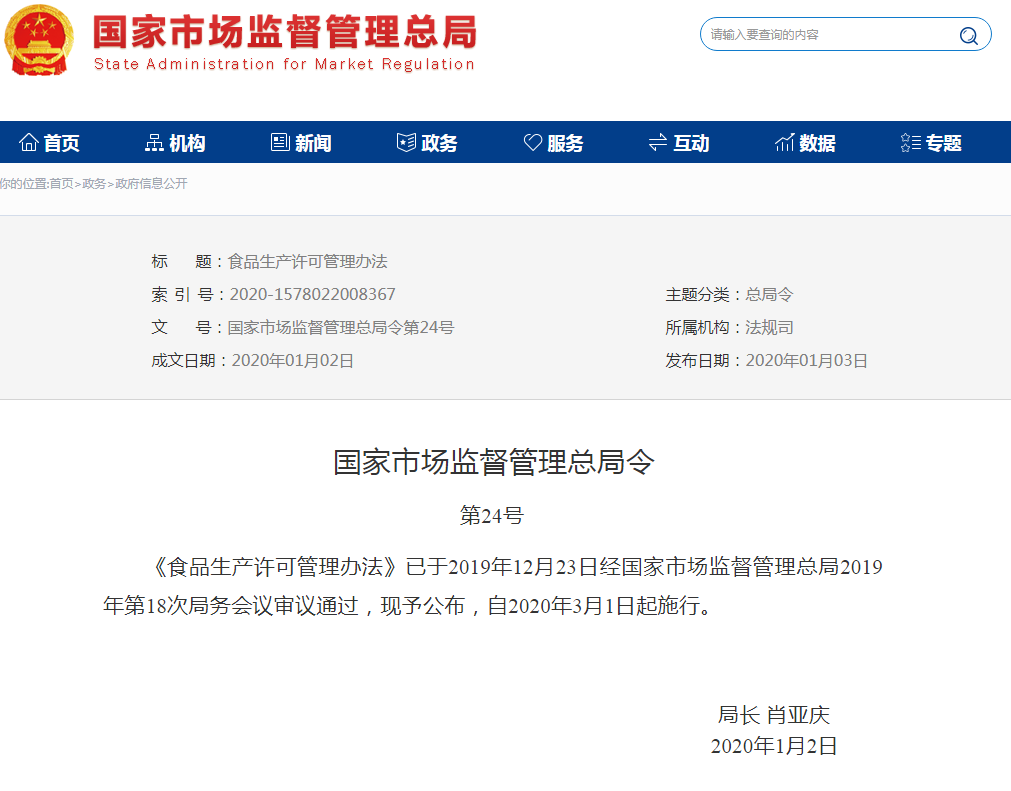Select the title value 食品生产许可管理办法

click(308, 261)
